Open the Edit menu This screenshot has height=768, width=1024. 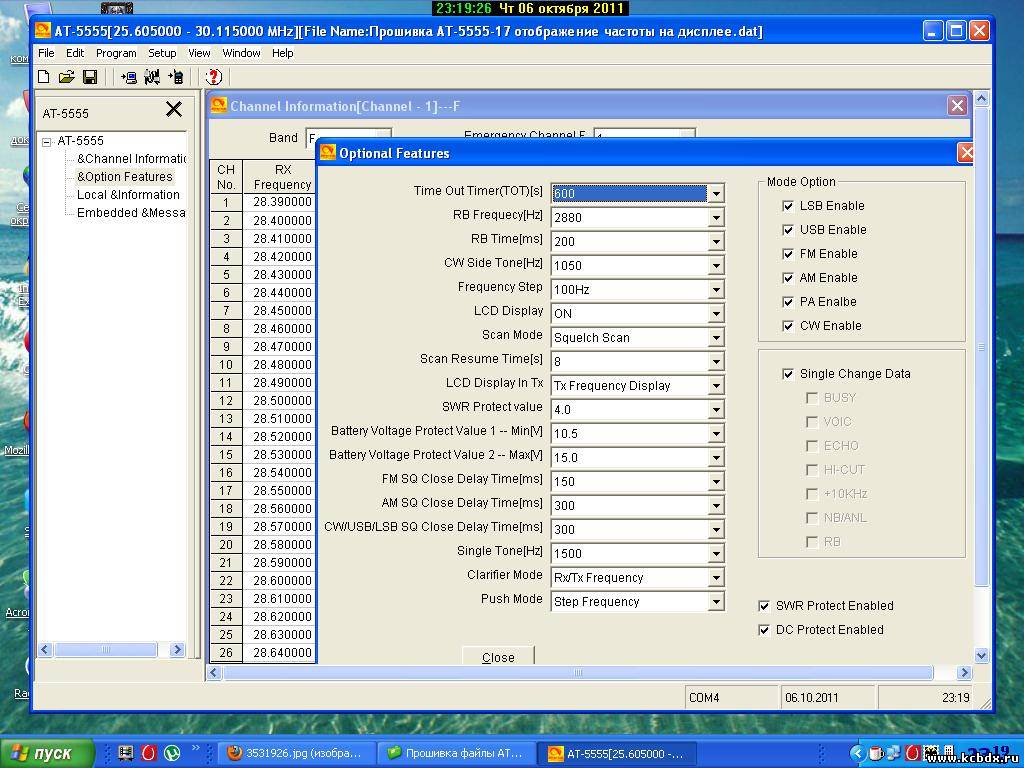[x=75, y=53]
